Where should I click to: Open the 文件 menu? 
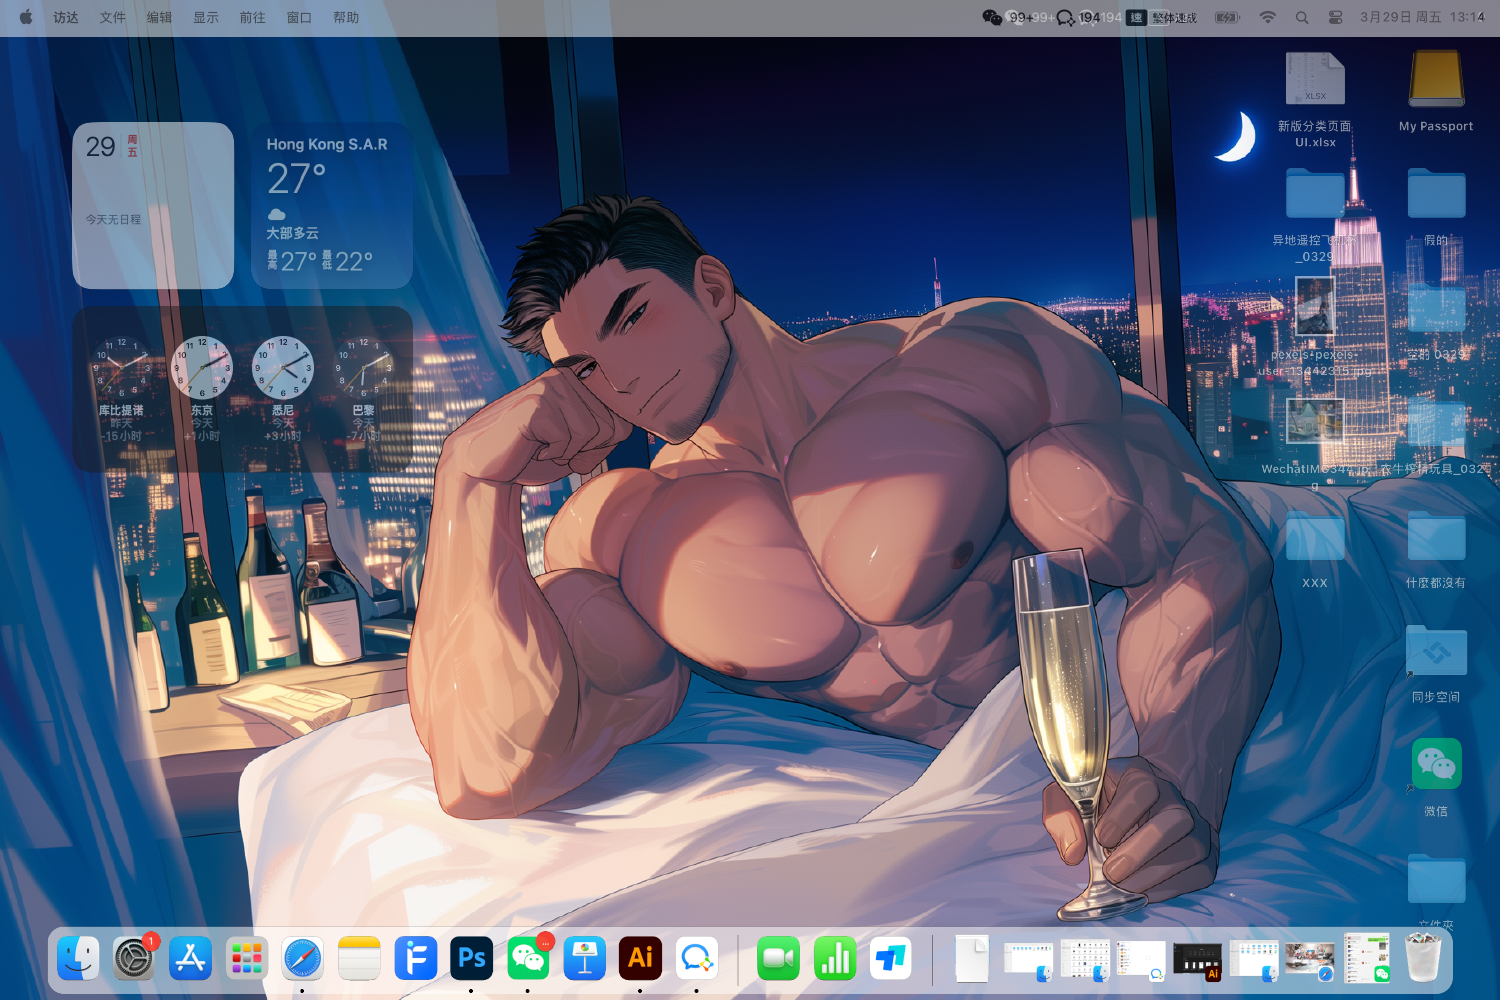[113, 17]
